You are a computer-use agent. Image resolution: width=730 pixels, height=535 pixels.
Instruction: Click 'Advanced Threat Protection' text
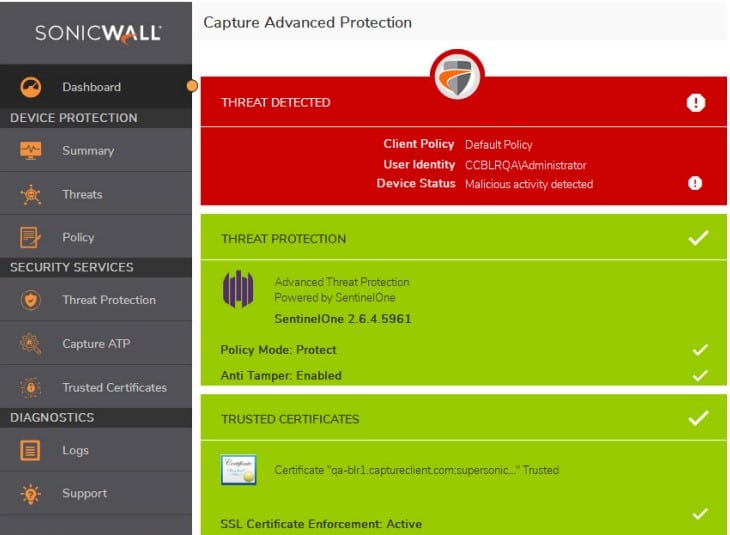tap(342, 282)
